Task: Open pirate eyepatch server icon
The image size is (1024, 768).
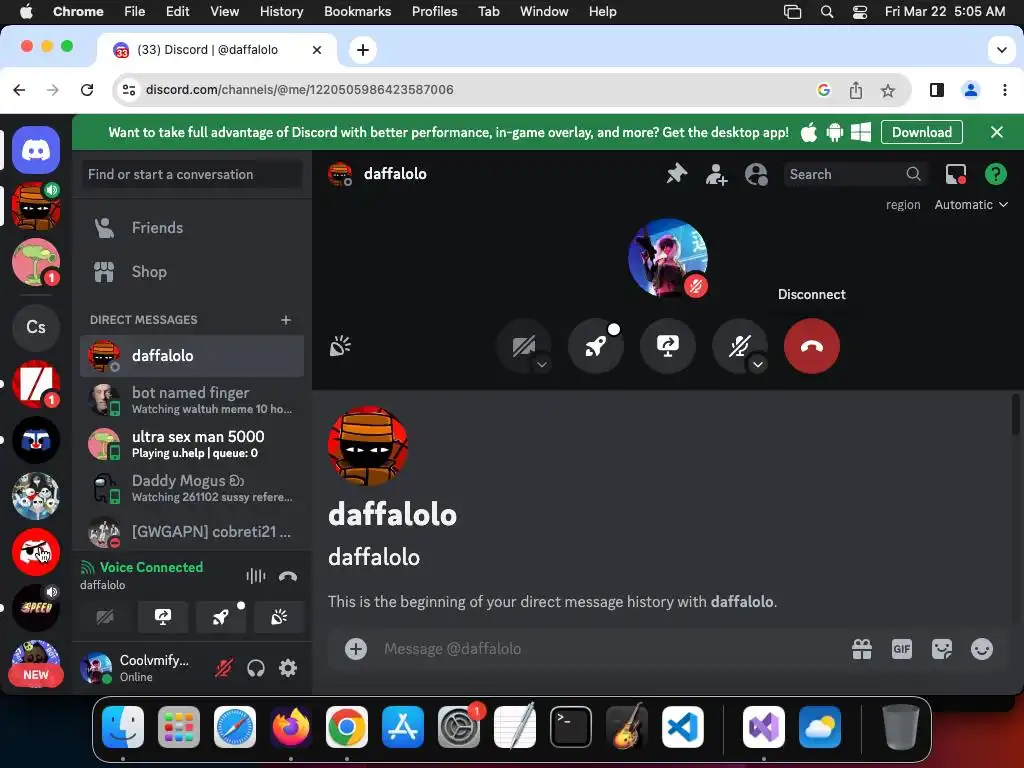Action: click(x=36, y=552)
